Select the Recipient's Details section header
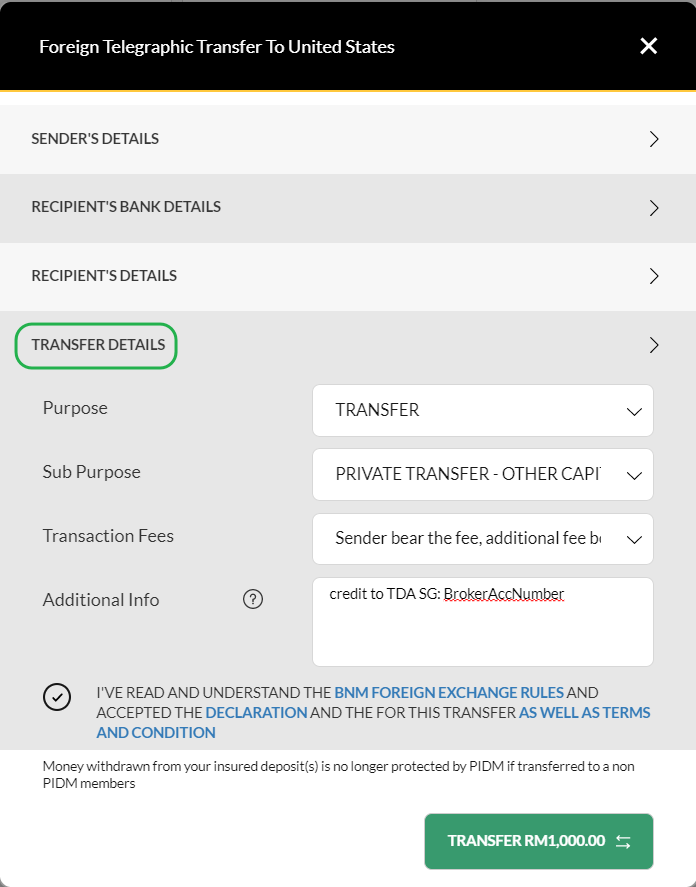The width and height of the screenshot is (696, 887). 104,276
